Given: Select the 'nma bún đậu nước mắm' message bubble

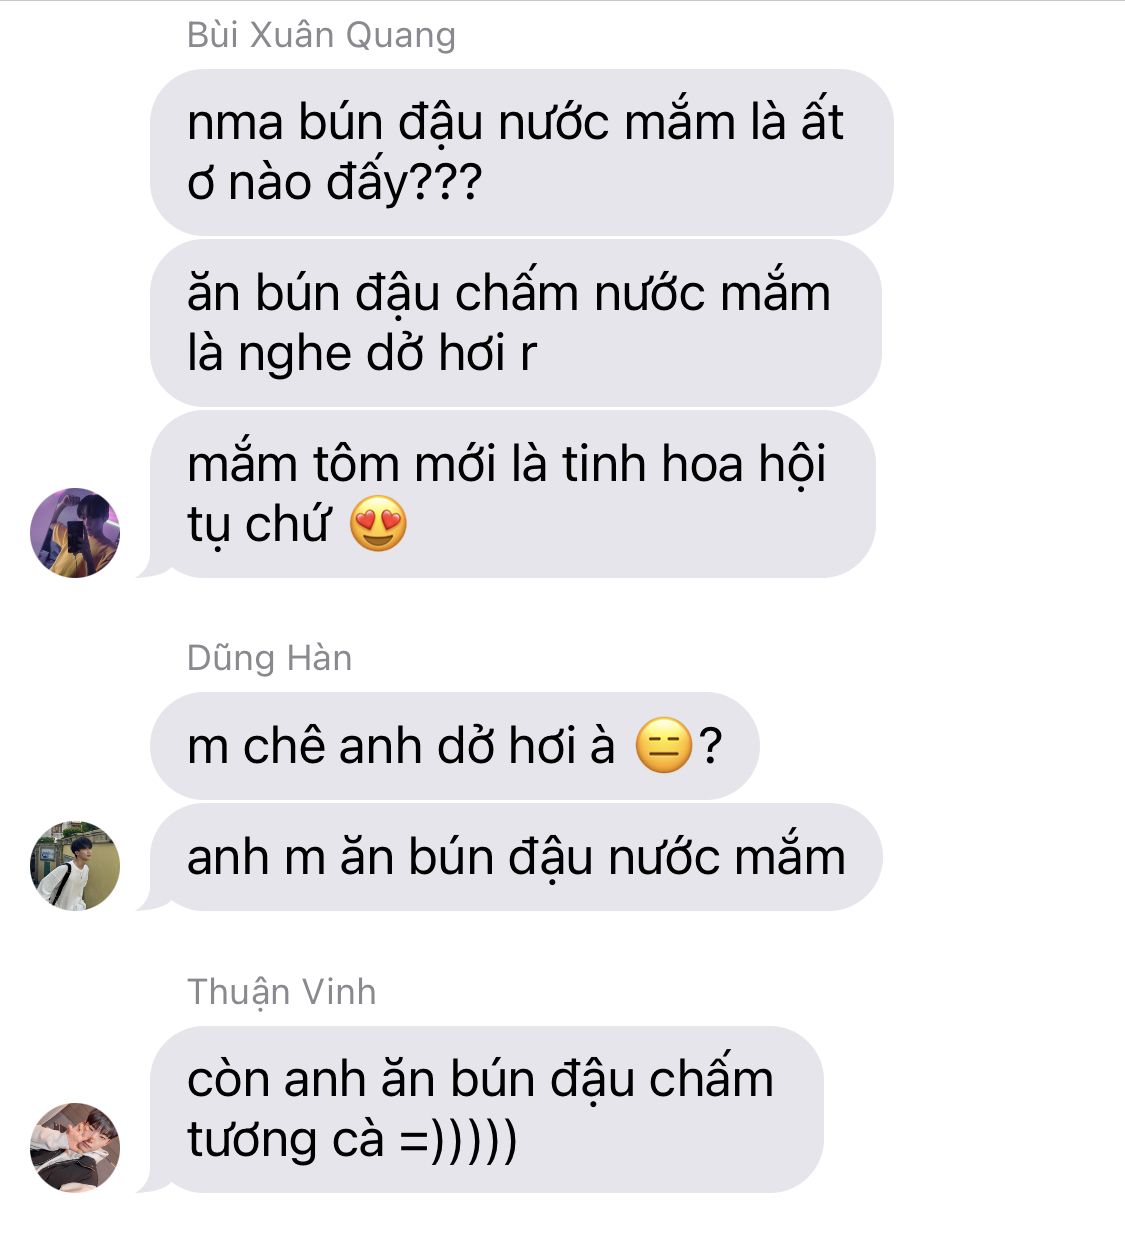Looking at the screenshot, I should (521, 152).
